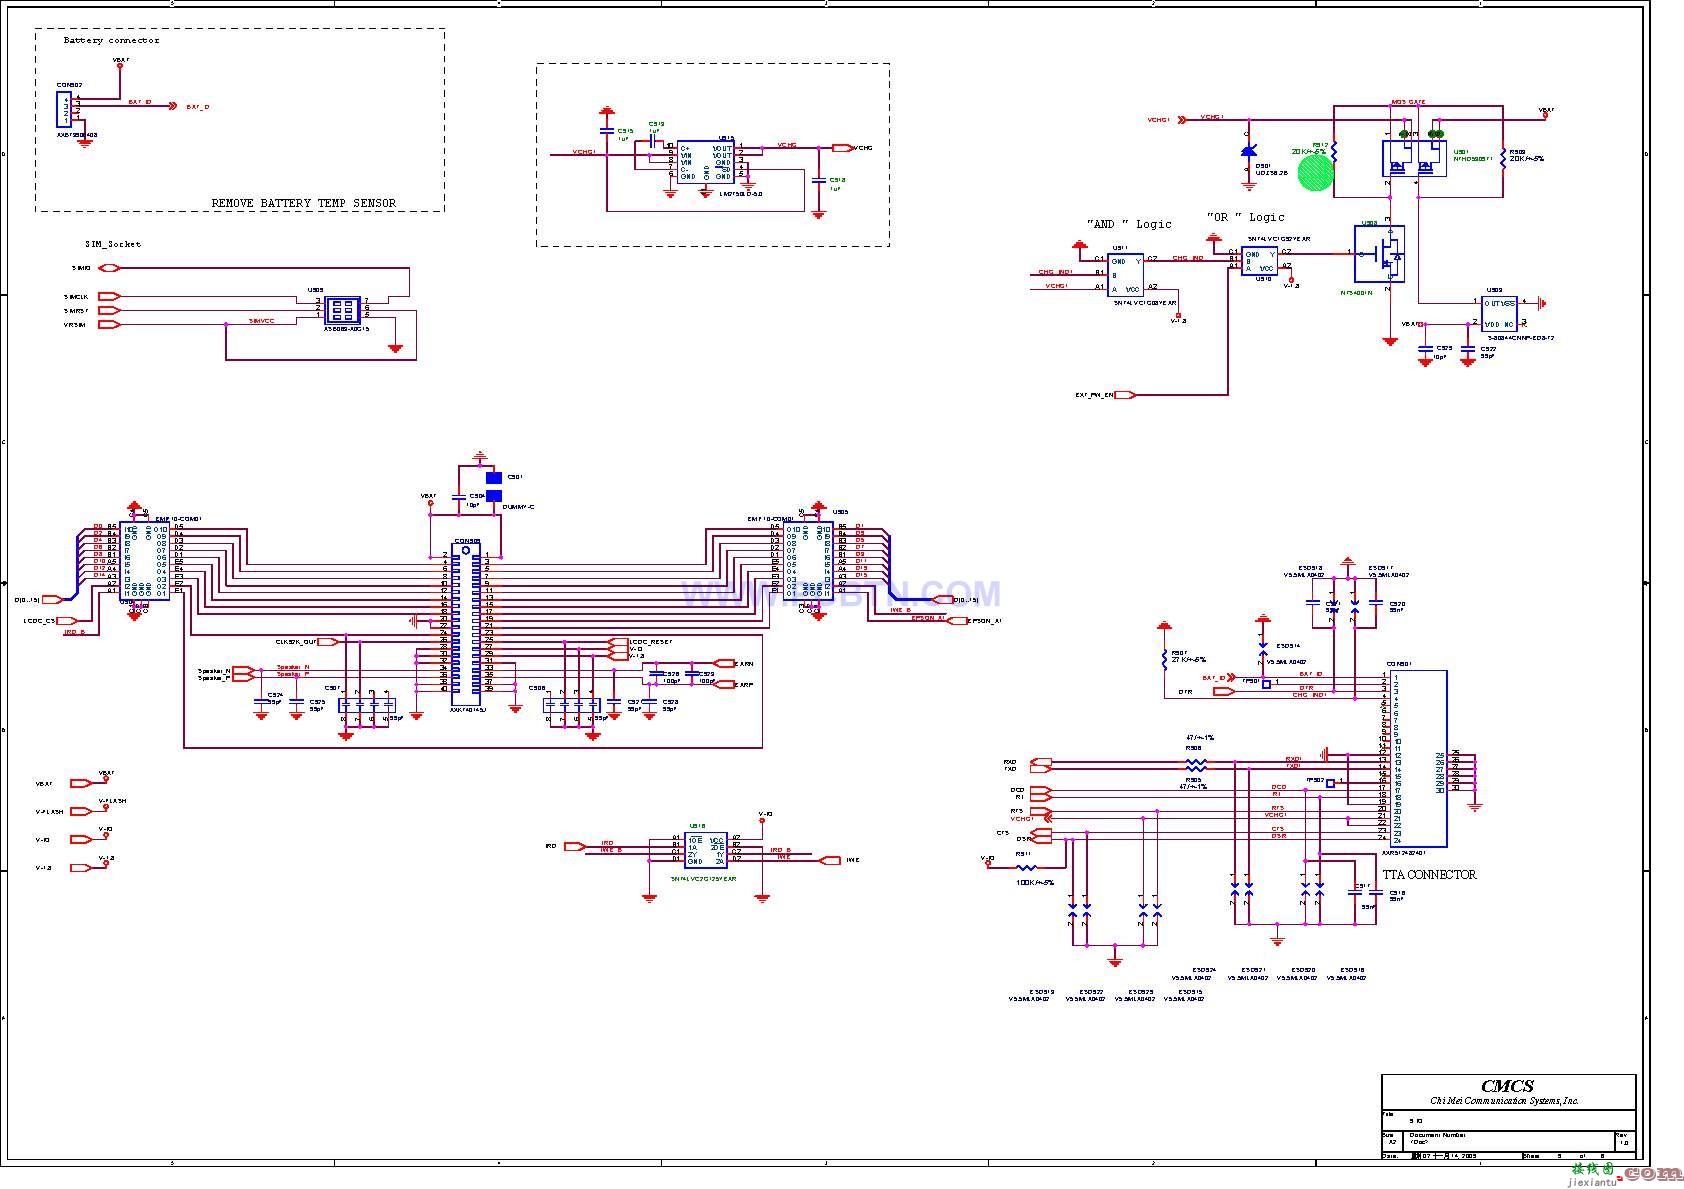The width and height of the screenshot is (1684, 1189).
Task: Click the TP502 test point square
Action: pos(1331,783)
